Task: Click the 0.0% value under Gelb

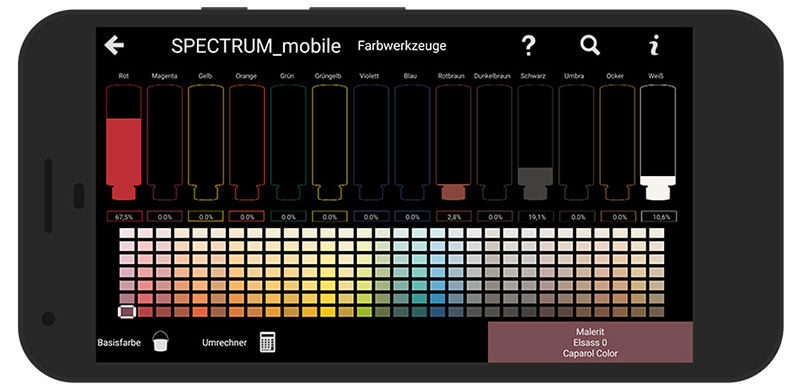Action: [x=206, y=216]
